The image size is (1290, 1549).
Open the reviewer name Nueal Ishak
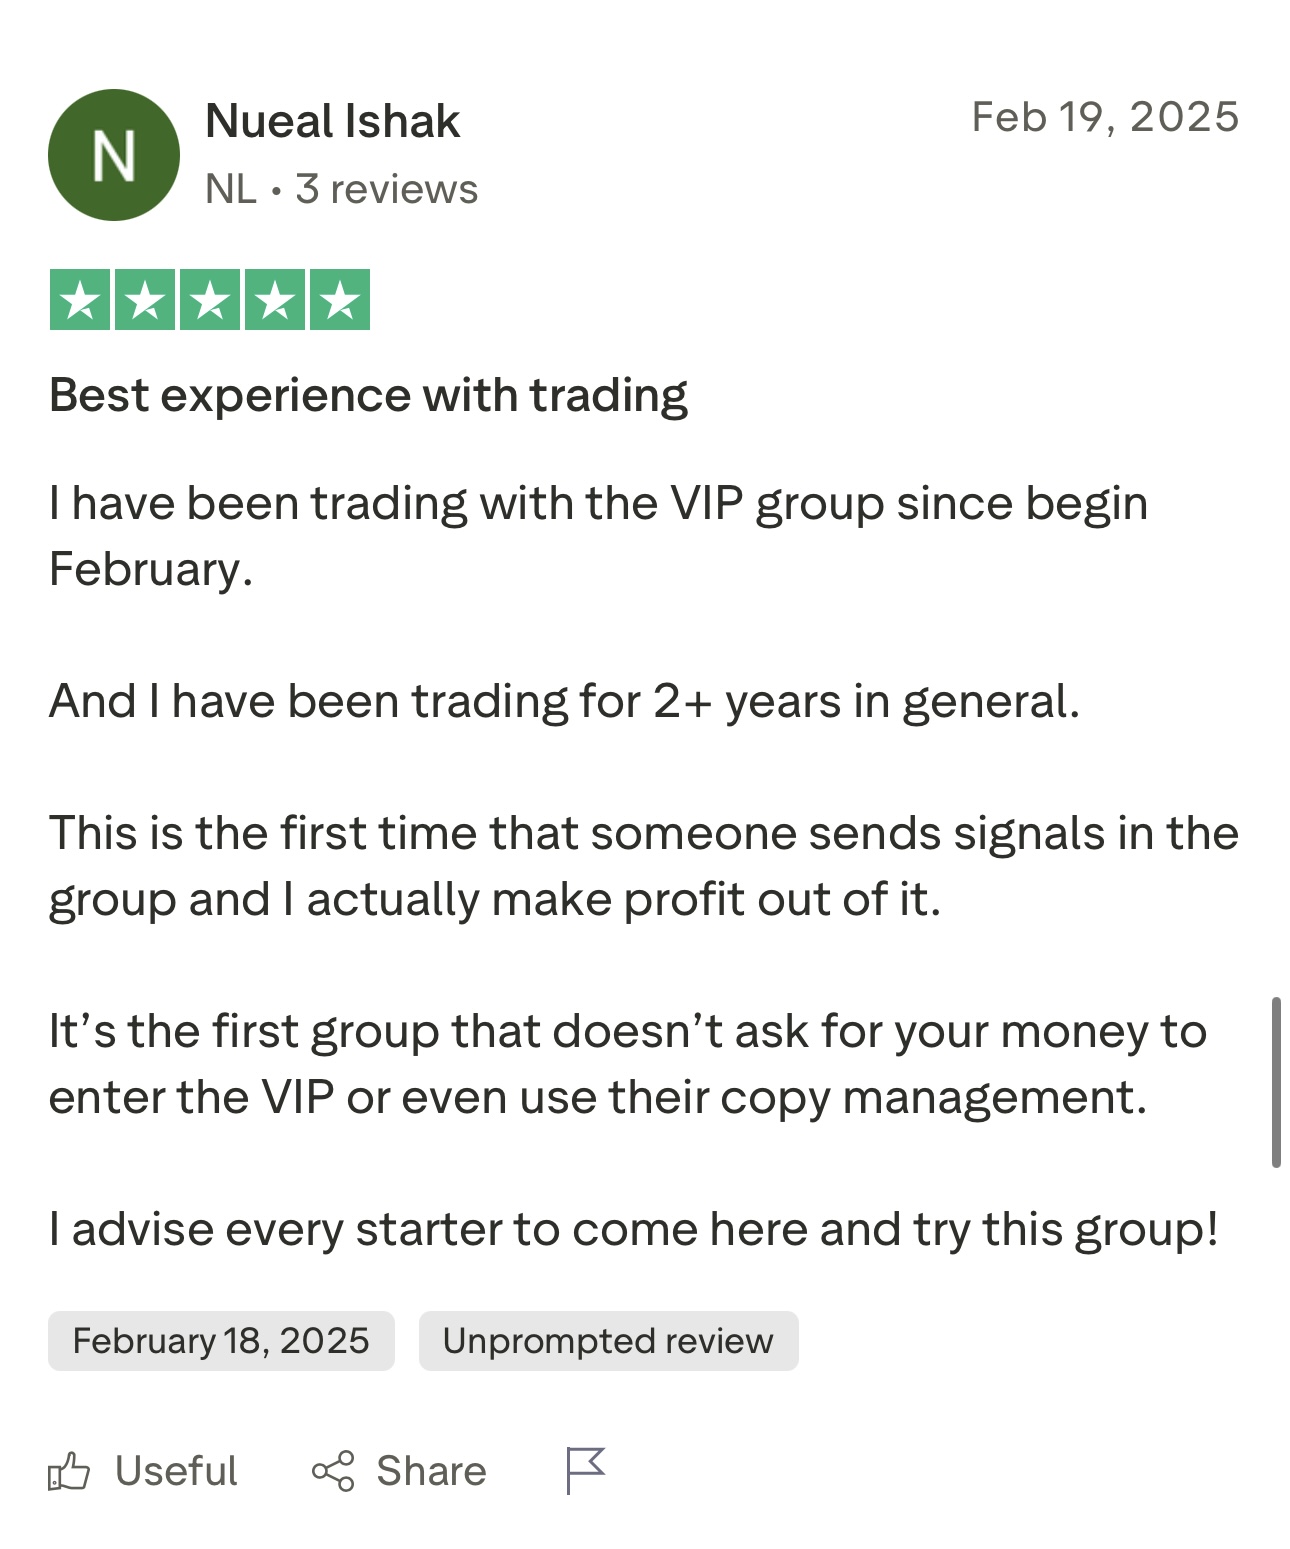pyautogui.click(x=332, y=122)
